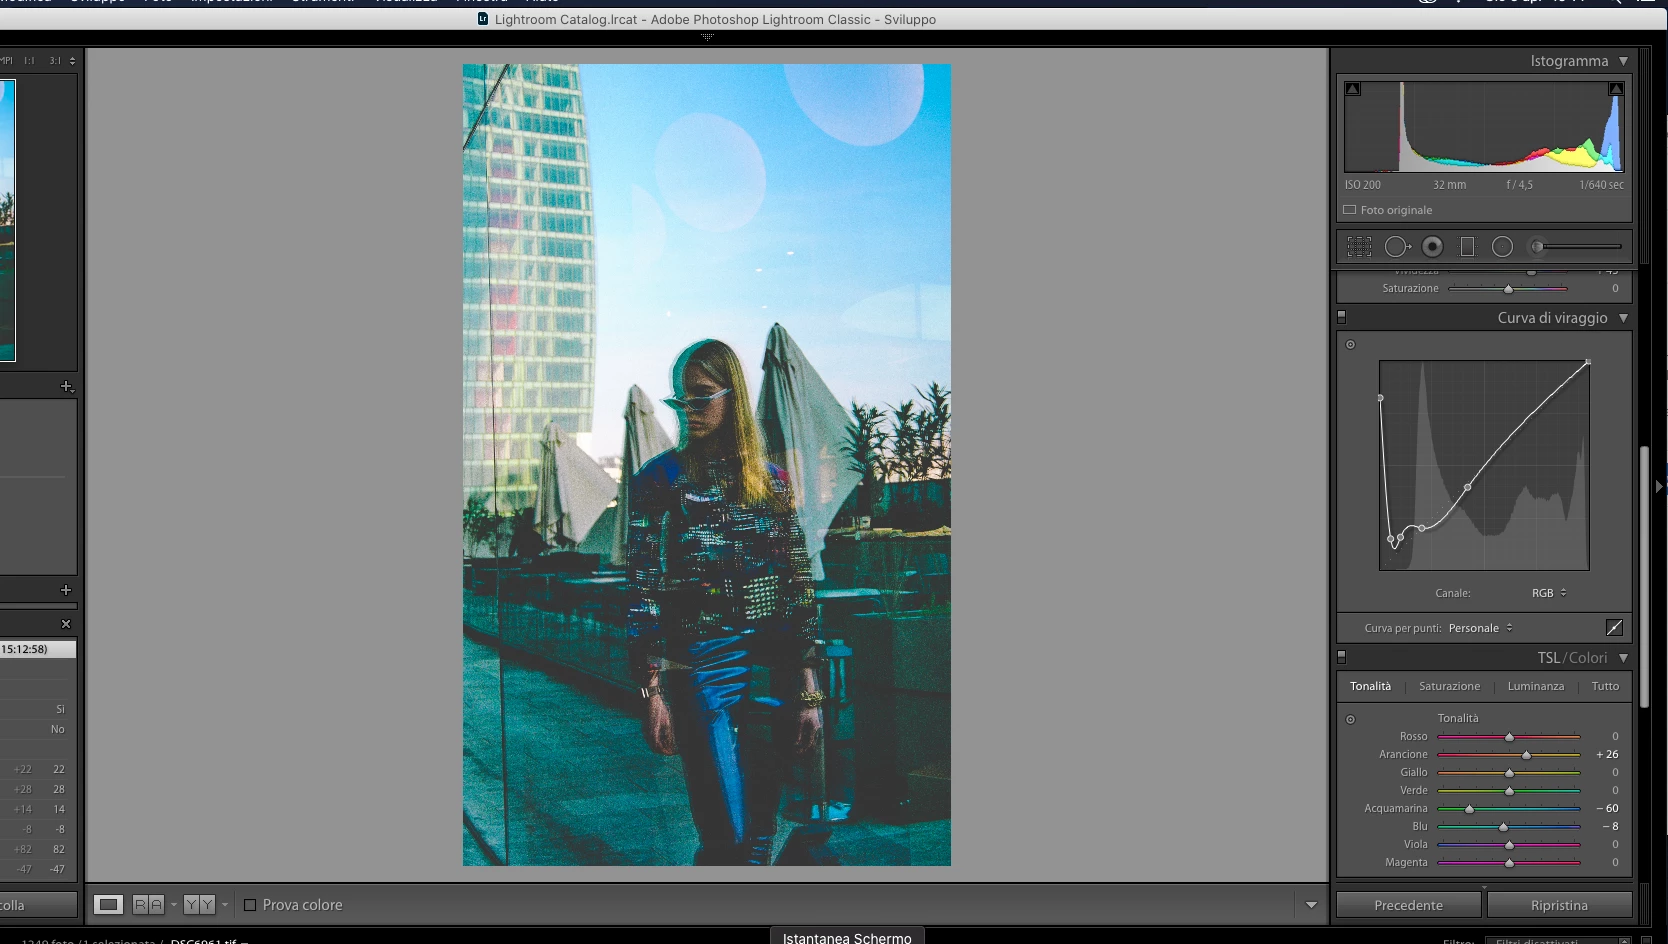
Task: Click the Giallo hue slider handle
Action: [x=1509, y=773]
